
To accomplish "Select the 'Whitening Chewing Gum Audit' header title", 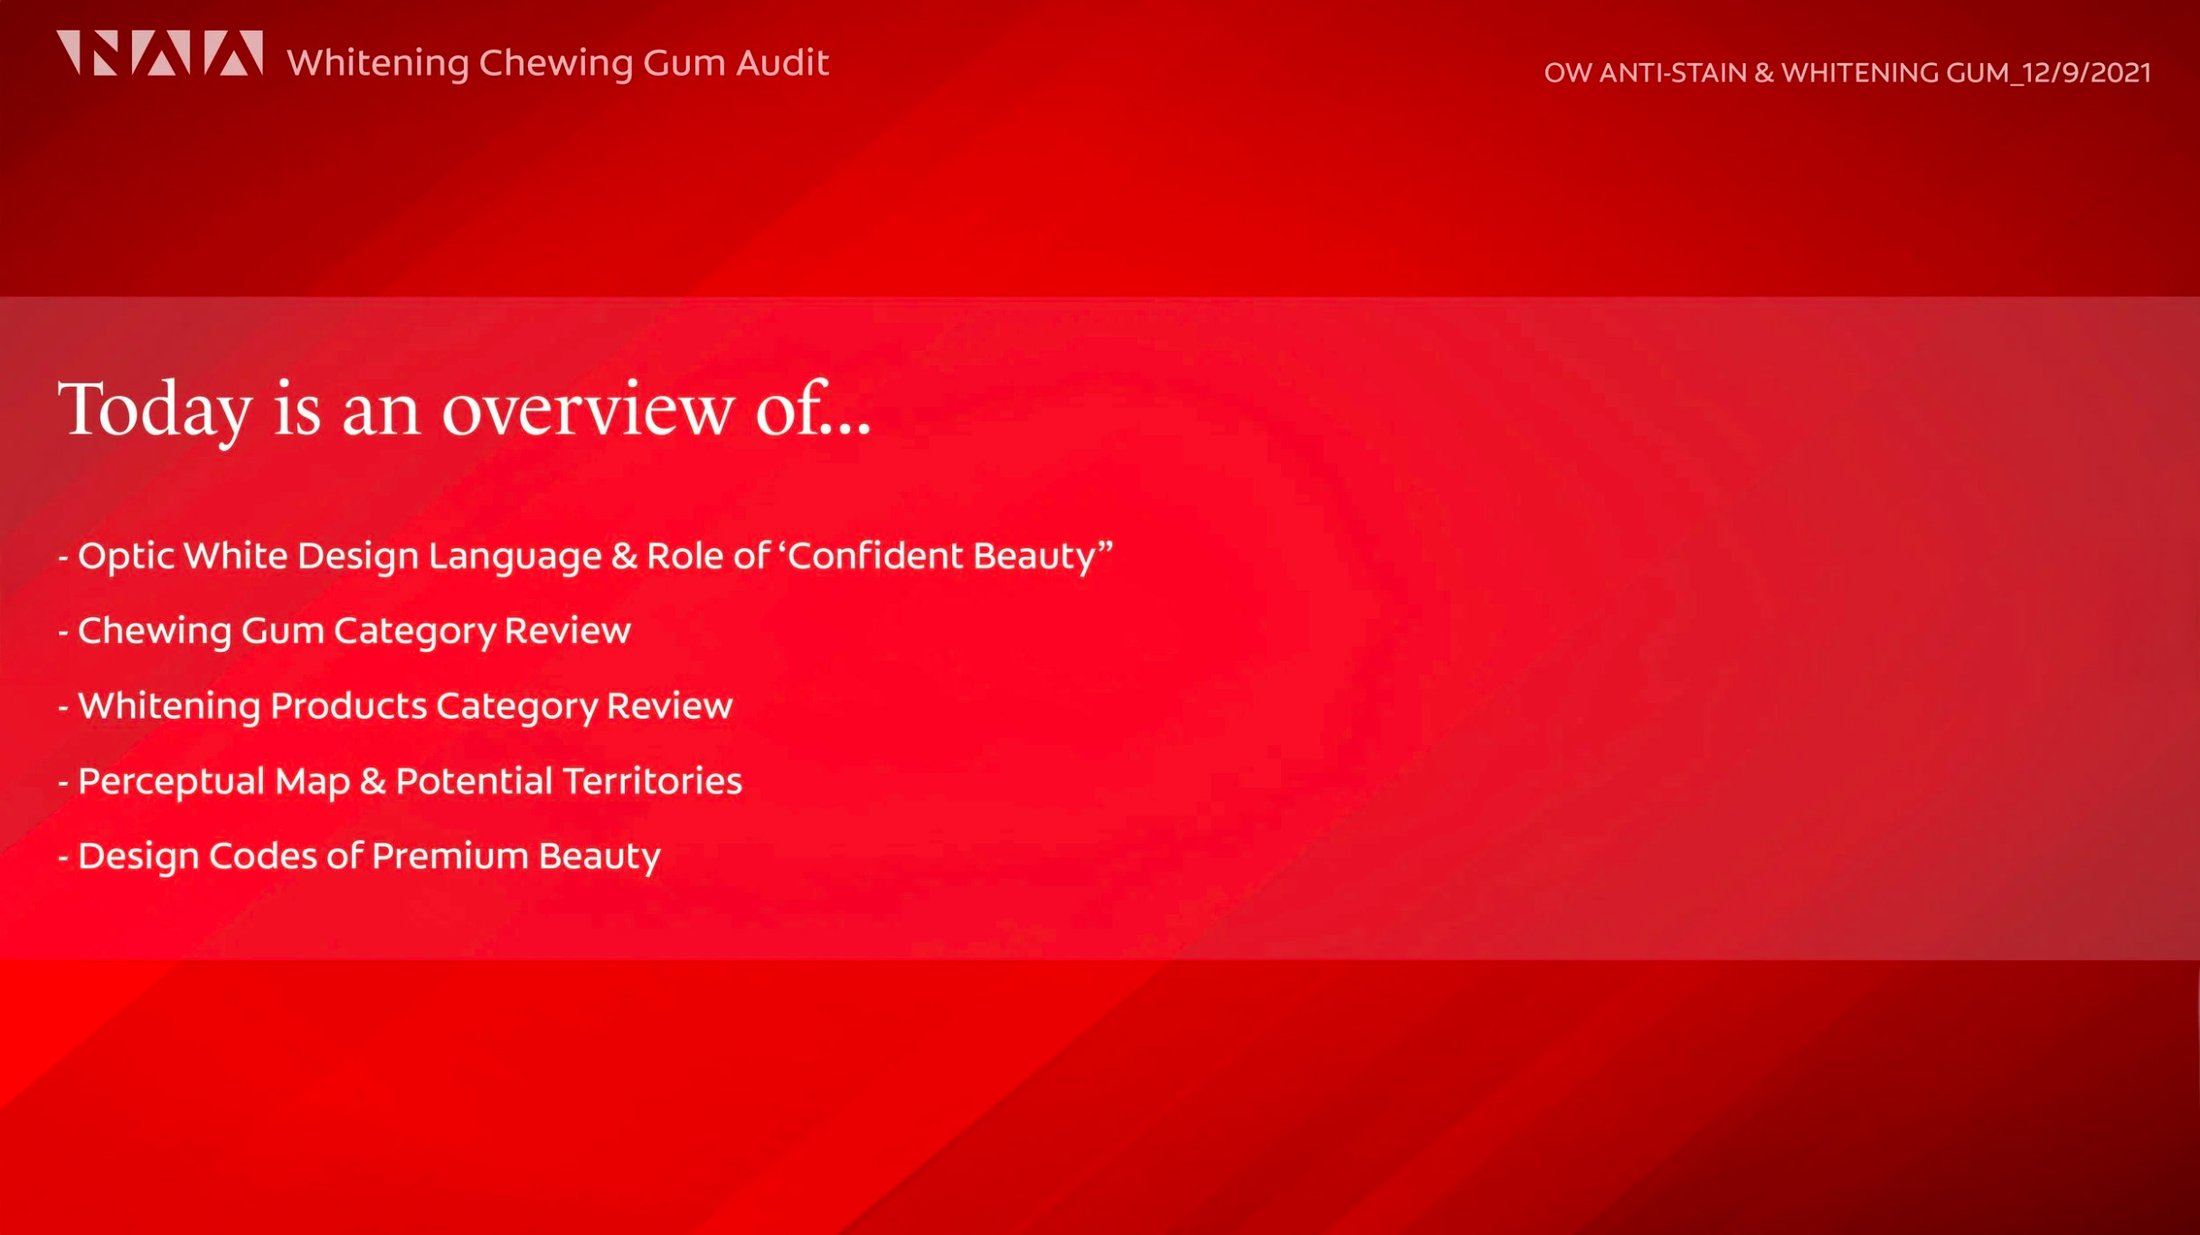I will click(x=558, y=63).
